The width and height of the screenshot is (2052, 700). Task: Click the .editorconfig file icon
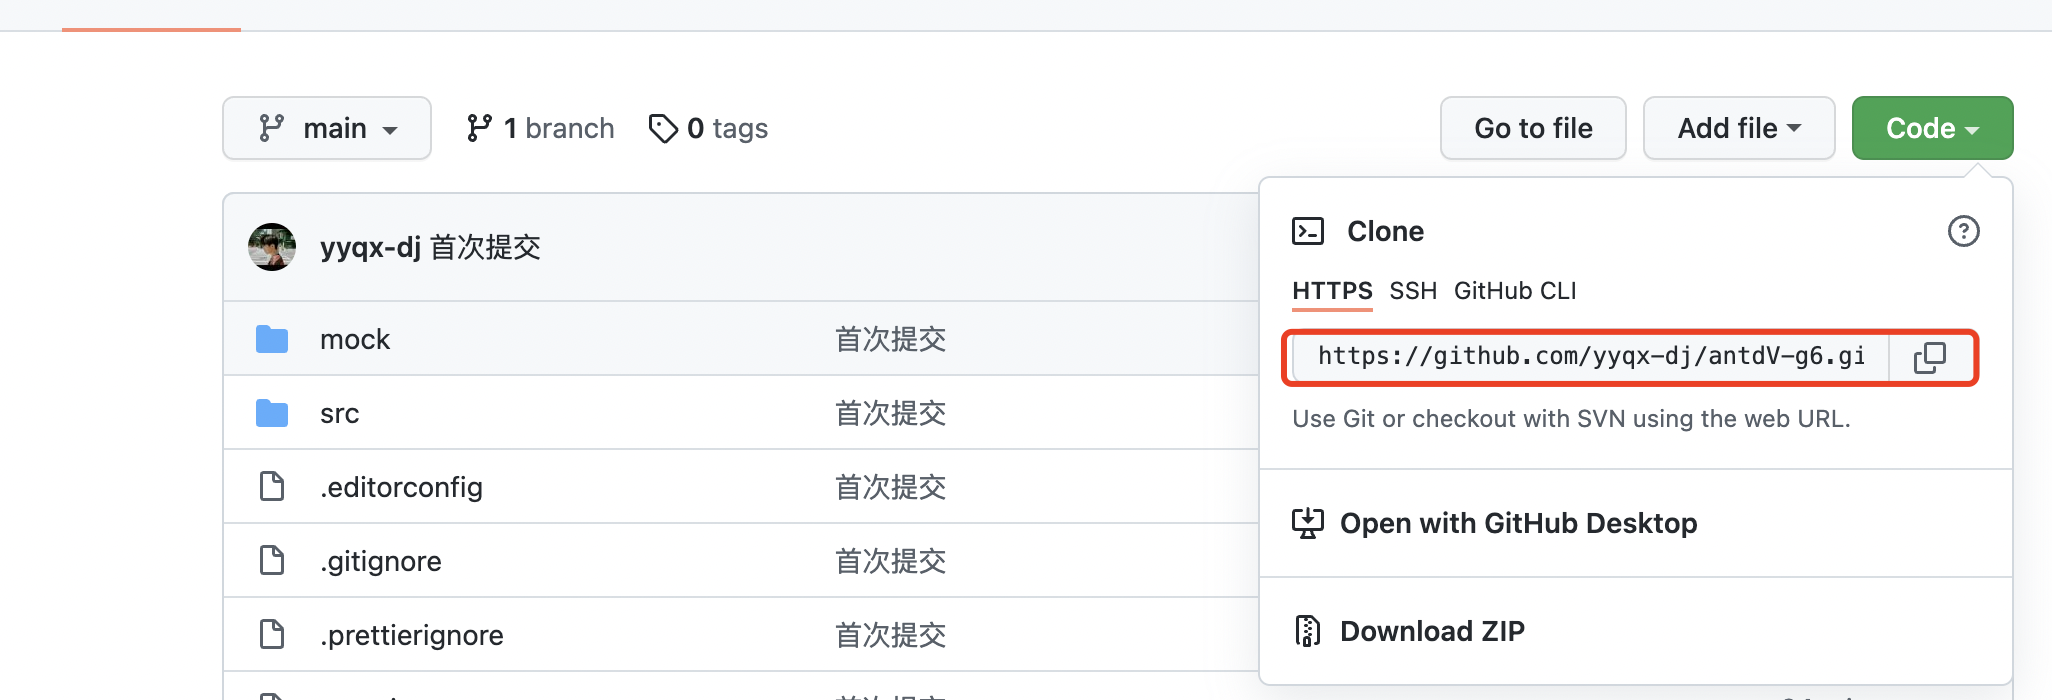pos(272,486)
